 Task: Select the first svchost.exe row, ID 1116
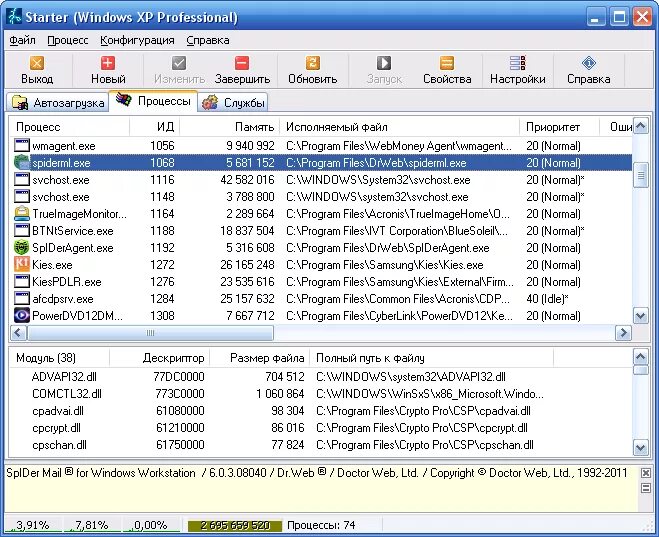(321, 180)
